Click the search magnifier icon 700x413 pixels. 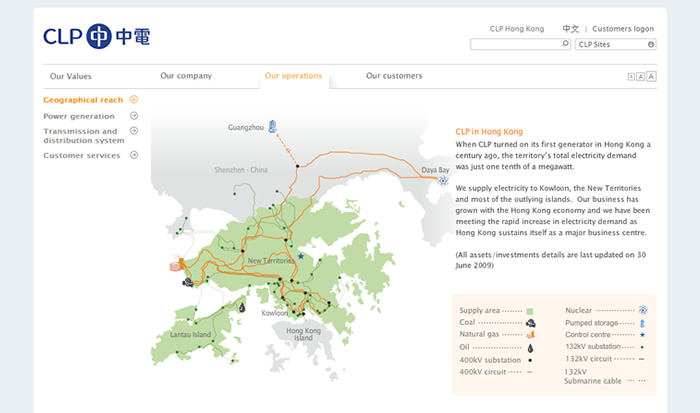coord(565,45)
